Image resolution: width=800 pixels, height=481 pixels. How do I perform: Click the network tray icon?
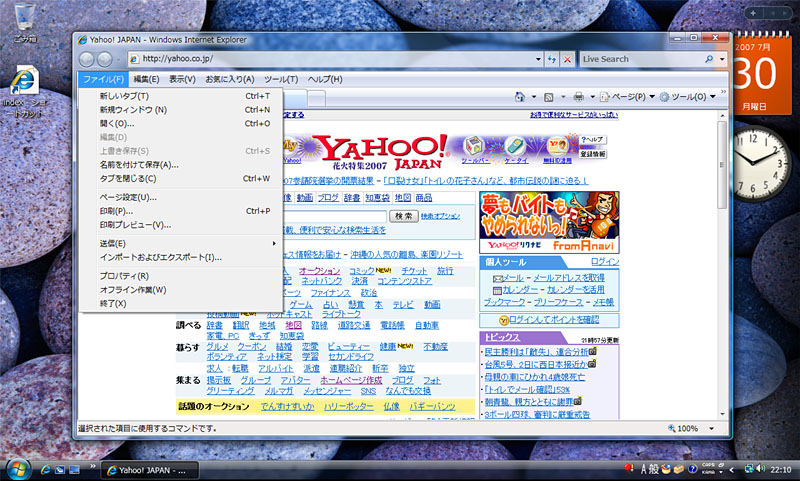click(x=748, y=469)
